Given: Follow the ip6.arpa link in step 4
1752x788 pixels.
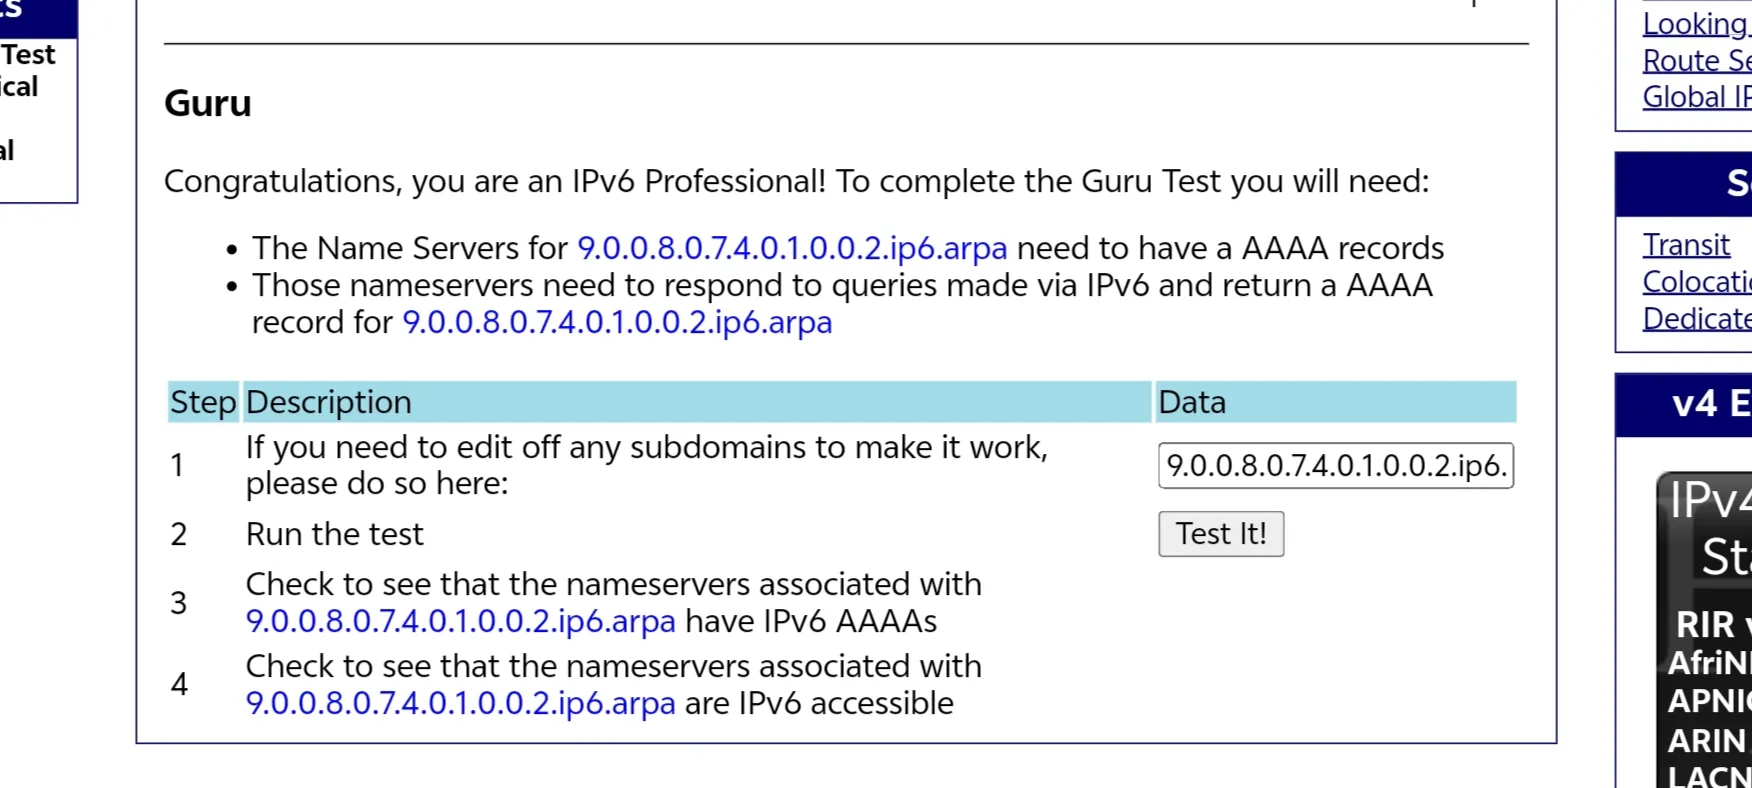Looking at the screenshot, I should [x=461, y=703].
